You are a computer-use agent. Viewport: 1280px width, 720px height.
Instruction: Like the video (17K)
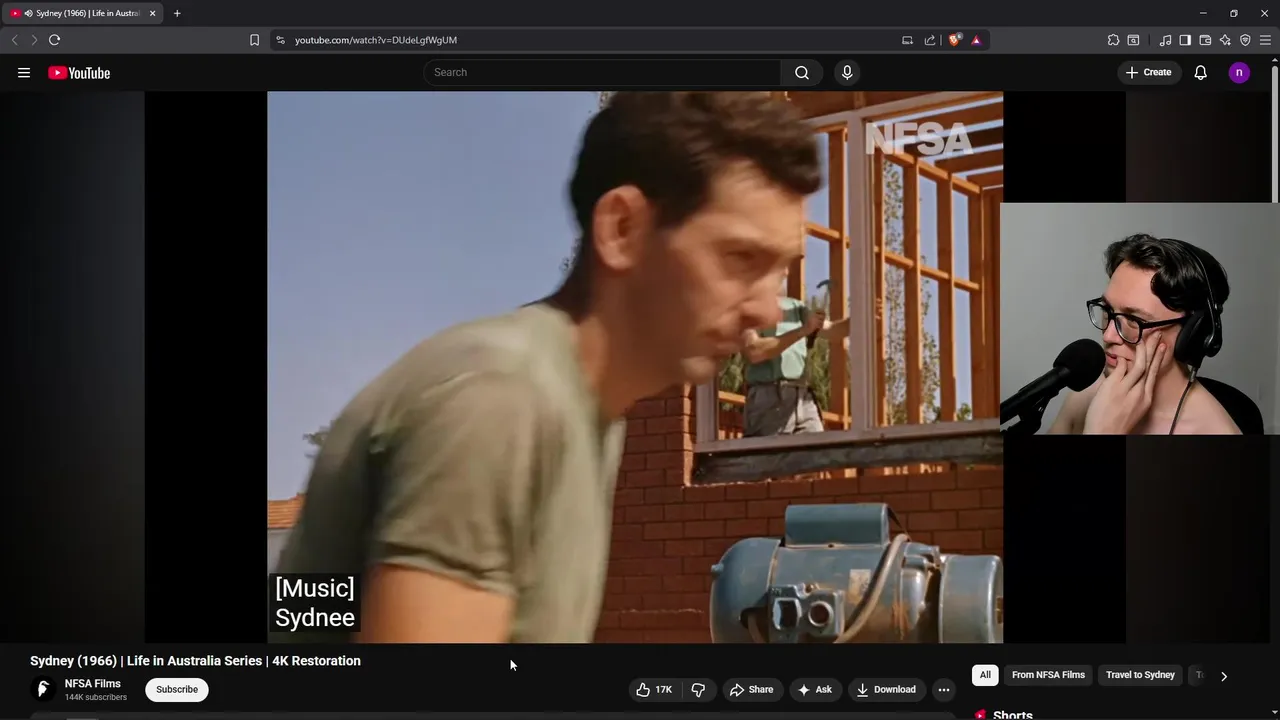654,689
